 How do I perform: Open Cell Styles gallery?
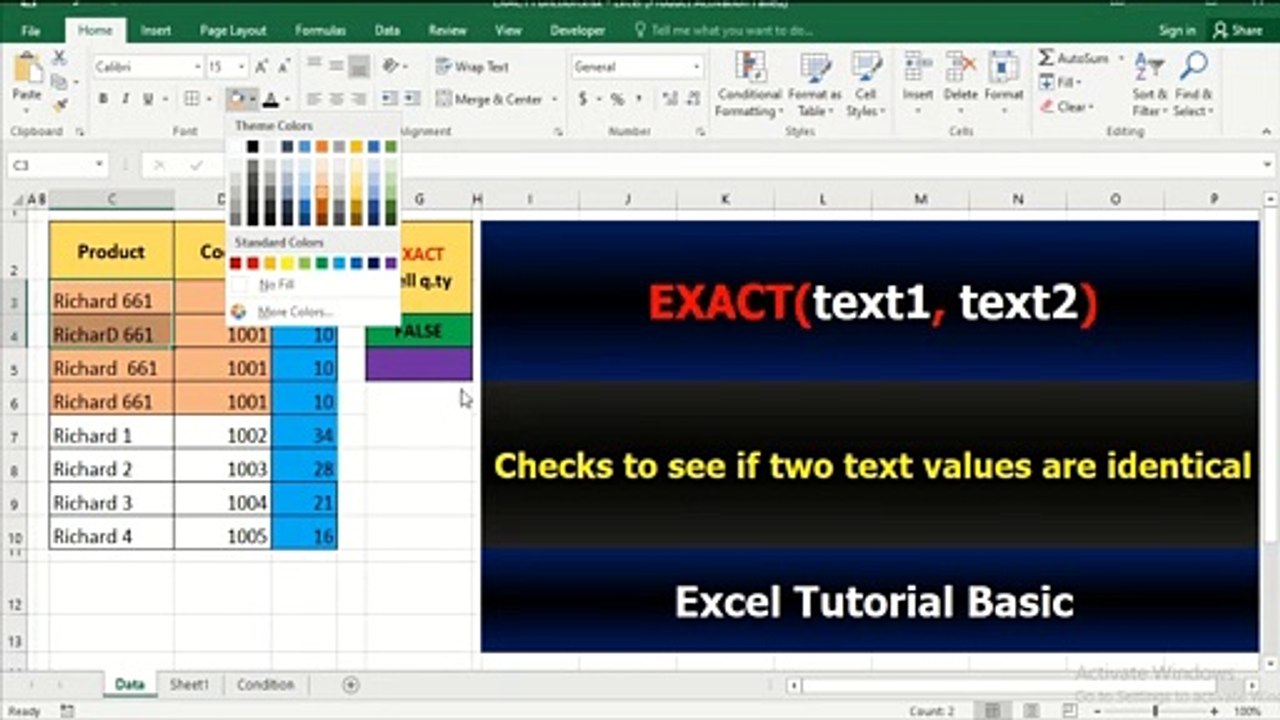coord(865,84)
